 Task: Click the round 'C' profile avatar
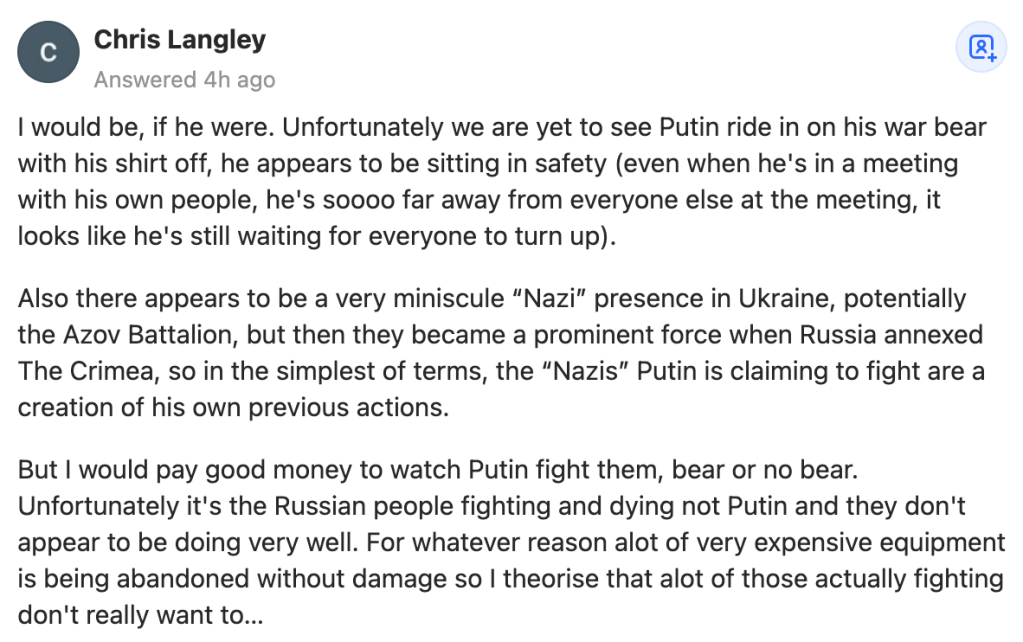tap(49, 53)
